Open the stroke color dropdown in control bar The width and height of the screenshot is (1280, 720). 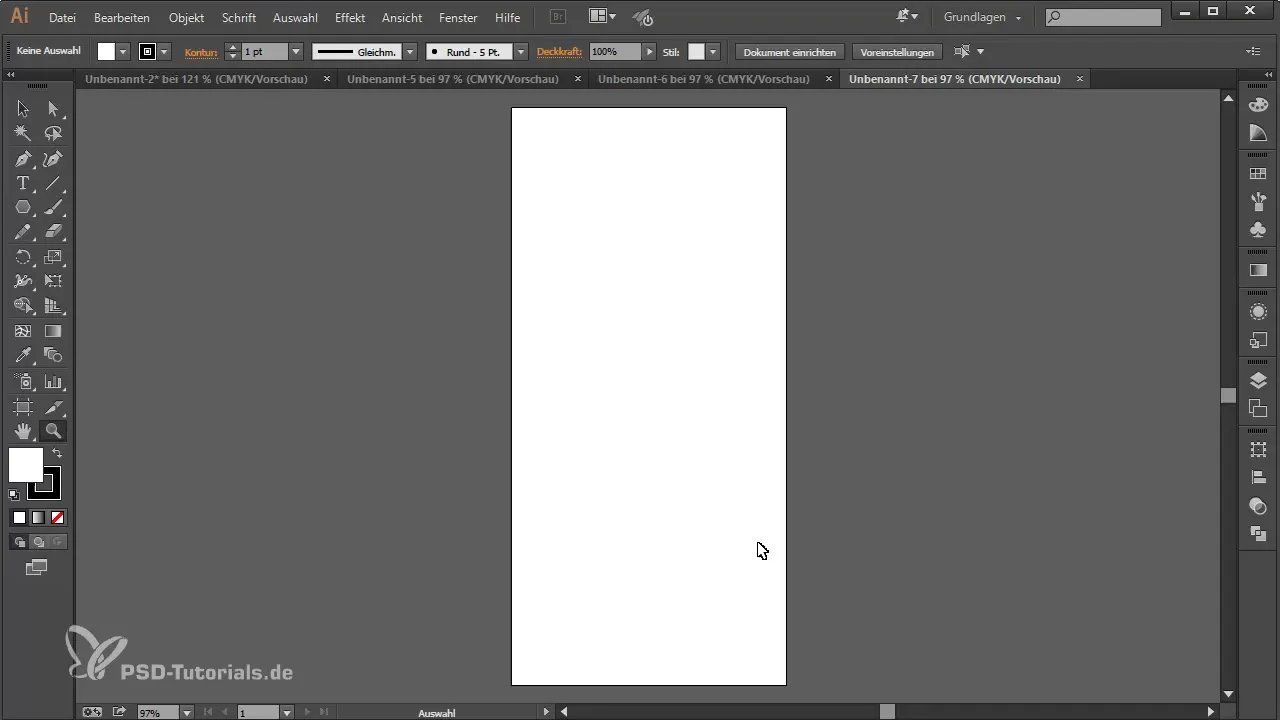coord(165,51)
